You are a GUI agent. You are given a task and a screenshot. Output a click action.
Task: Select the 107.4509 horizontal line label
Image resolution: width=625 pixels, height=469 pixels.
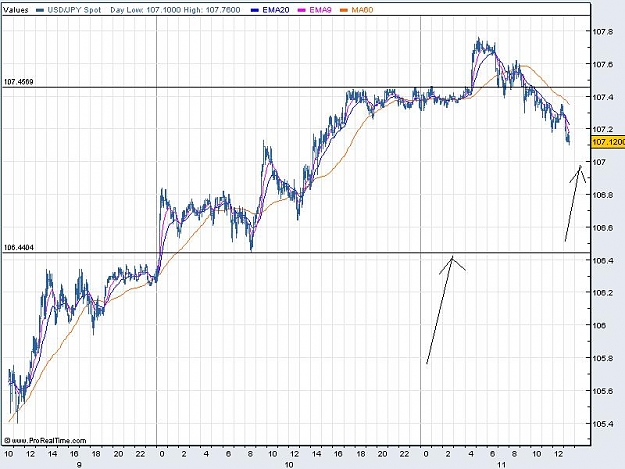pos(19,82)
